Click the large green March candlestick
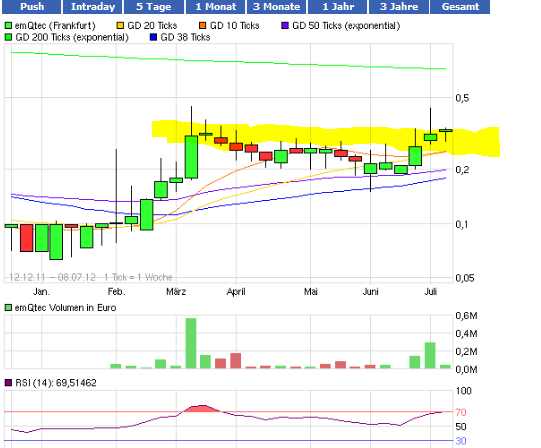541x448 pixels. (191, 157)
